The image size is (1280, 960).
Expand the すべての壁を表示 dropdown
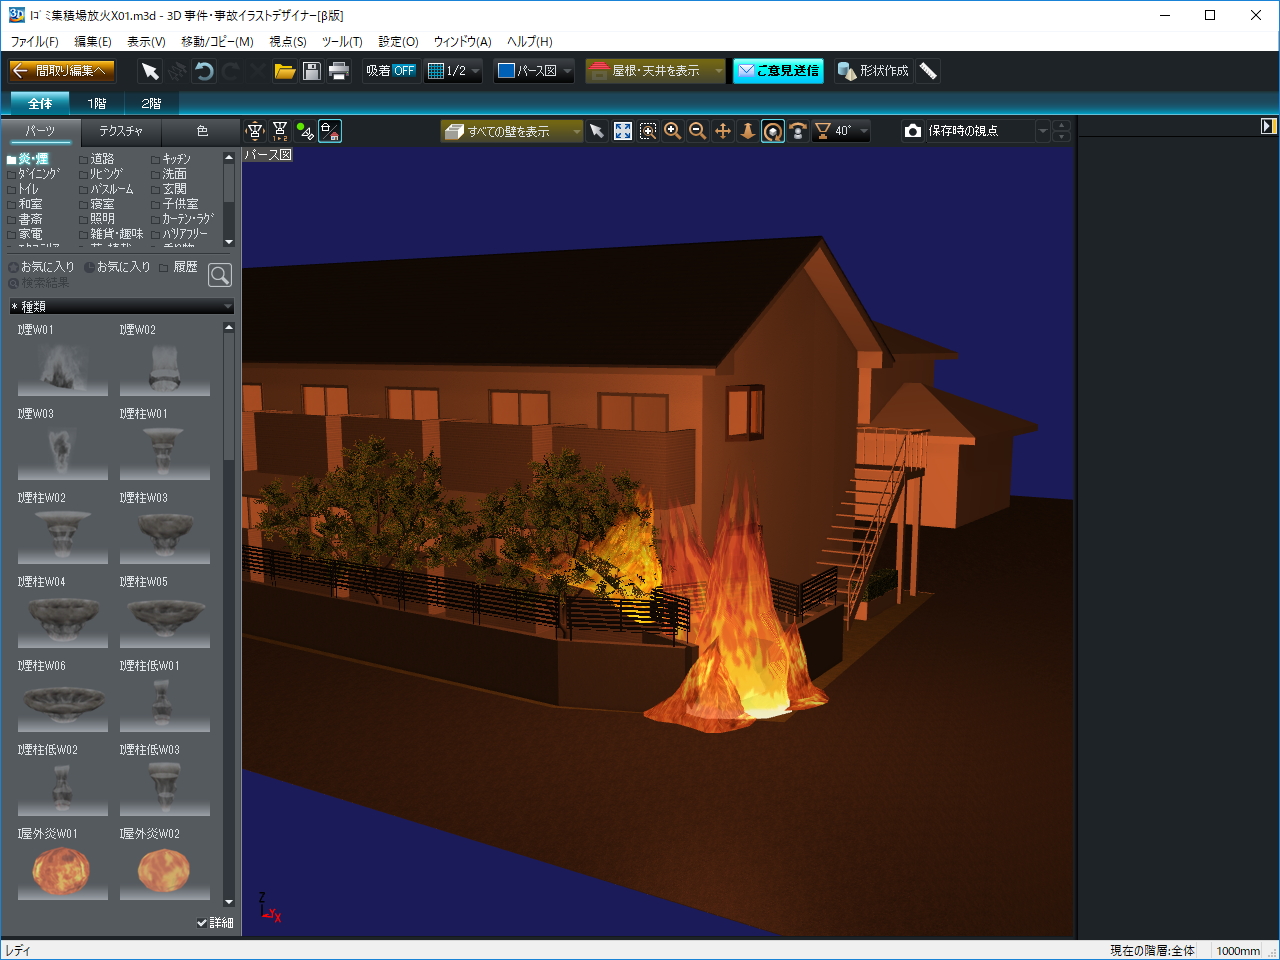click(512, 131)
